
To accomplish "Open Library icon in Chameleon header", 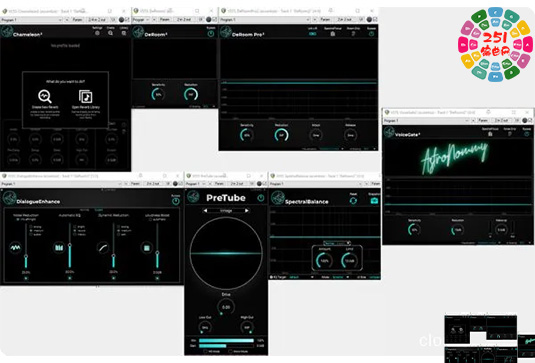I will (124, 33).
